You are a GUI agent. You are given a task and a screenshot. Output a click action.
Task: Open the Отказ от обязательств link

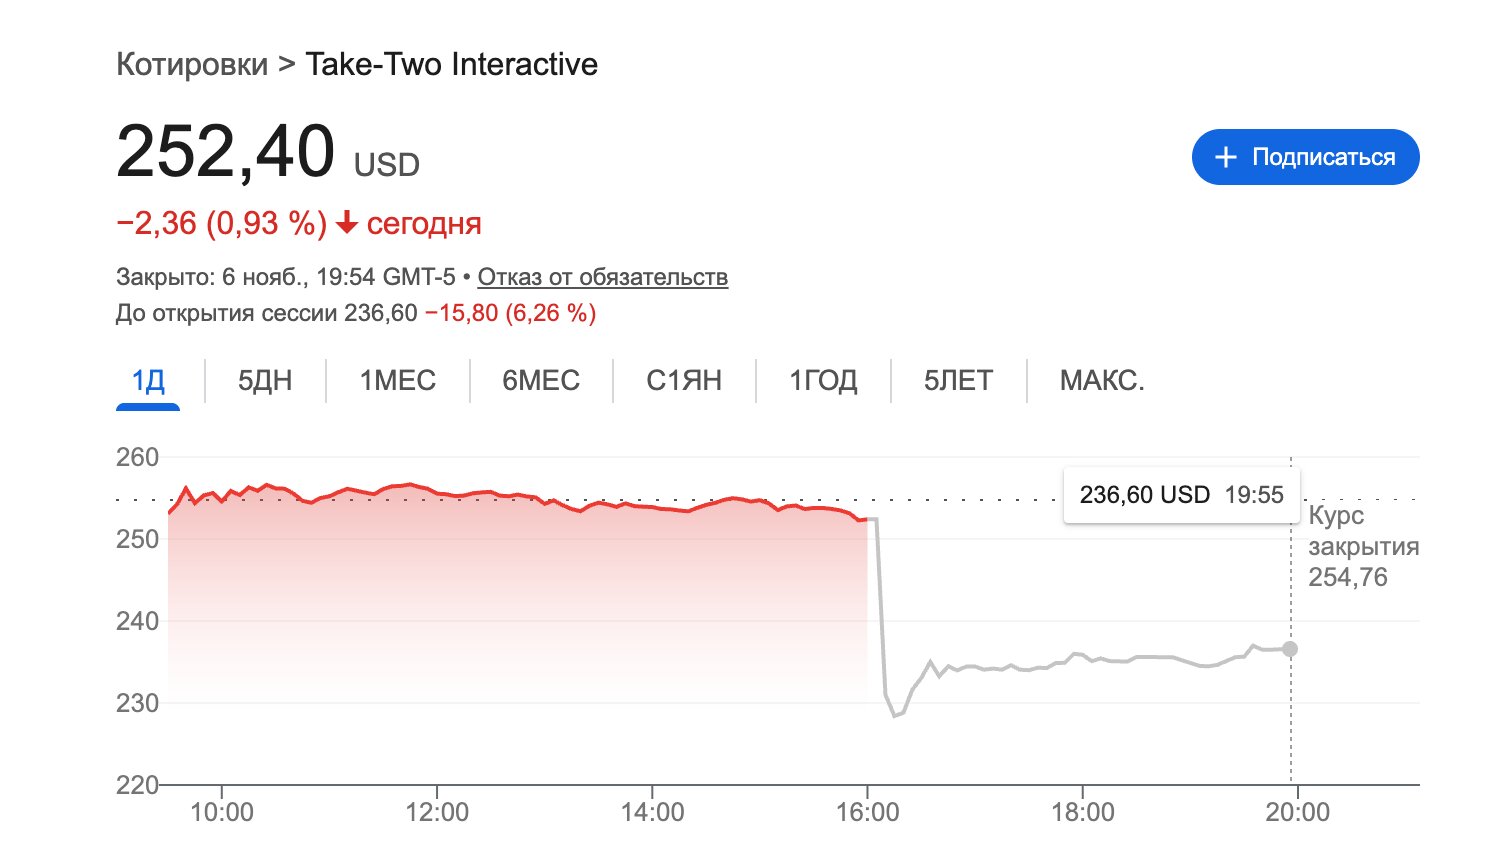[x=602, y=277]
